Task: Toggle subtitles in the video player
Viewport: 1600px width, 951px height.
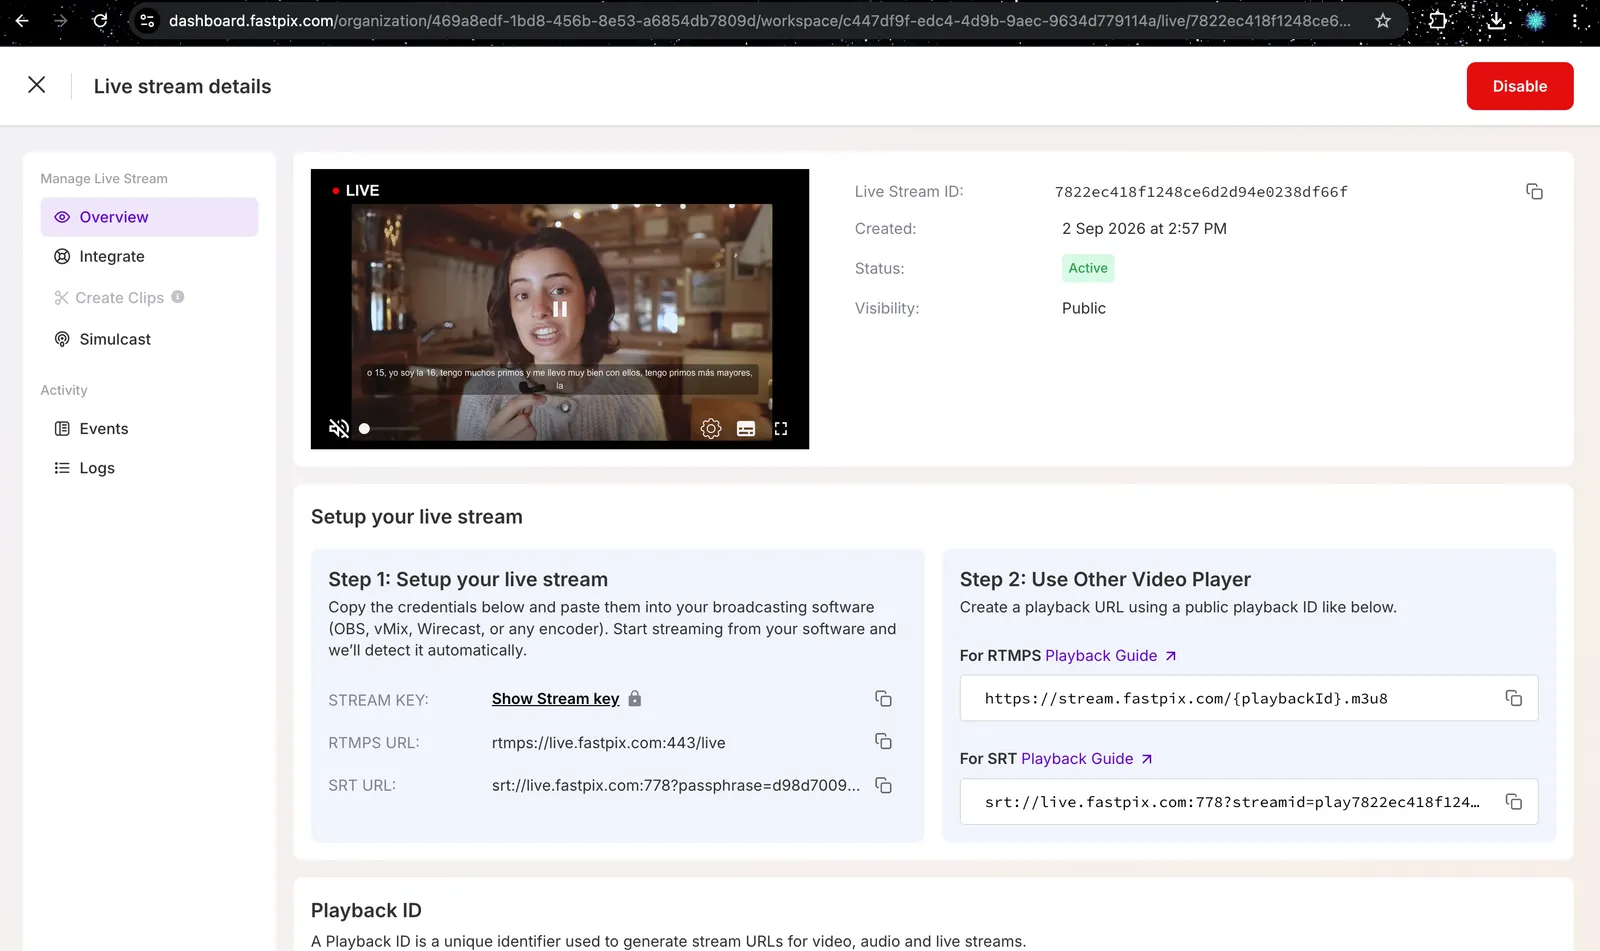Action: pyautogui.click(x=746, y=429)
